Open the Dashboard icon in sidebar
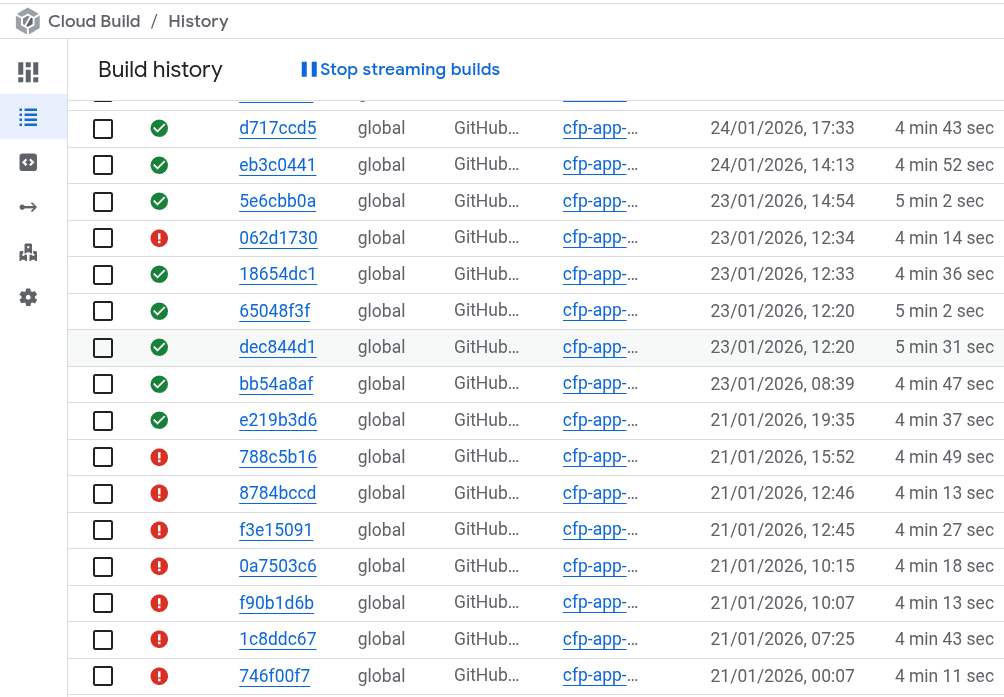The height and width of the screenshot is (697, 1004). click(28, 72)
